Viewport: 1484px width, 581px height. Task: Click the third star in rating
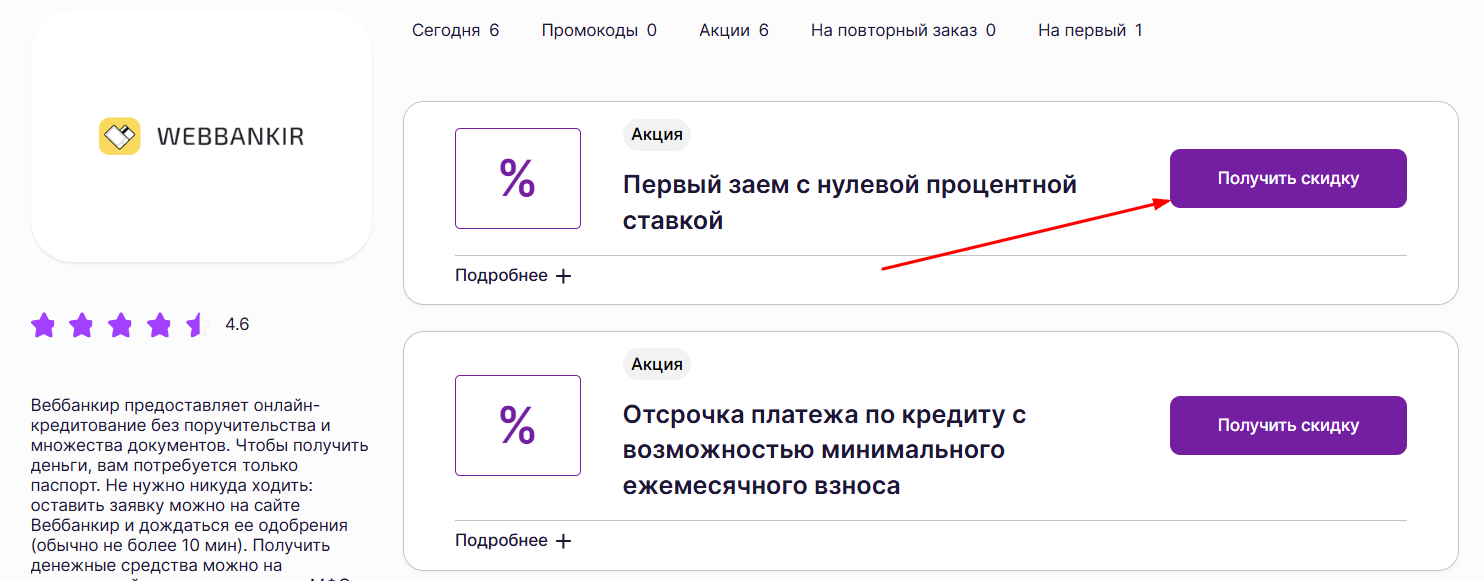point(122,325)
